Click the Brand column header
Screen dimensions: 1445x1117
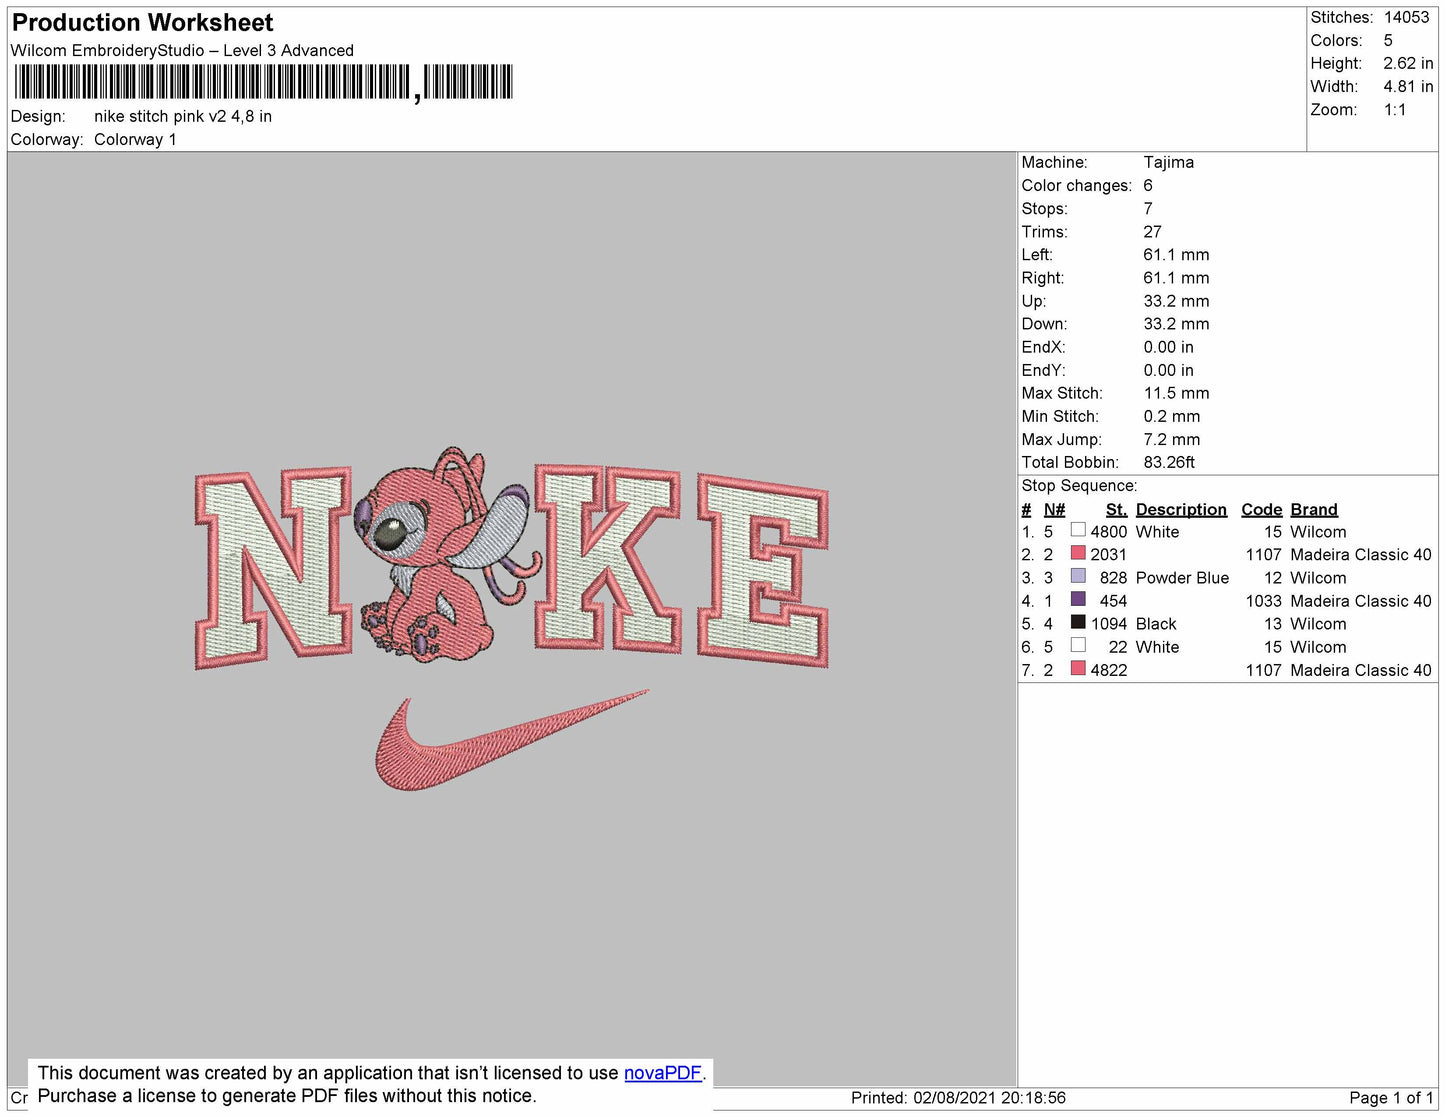(1313, 509)
